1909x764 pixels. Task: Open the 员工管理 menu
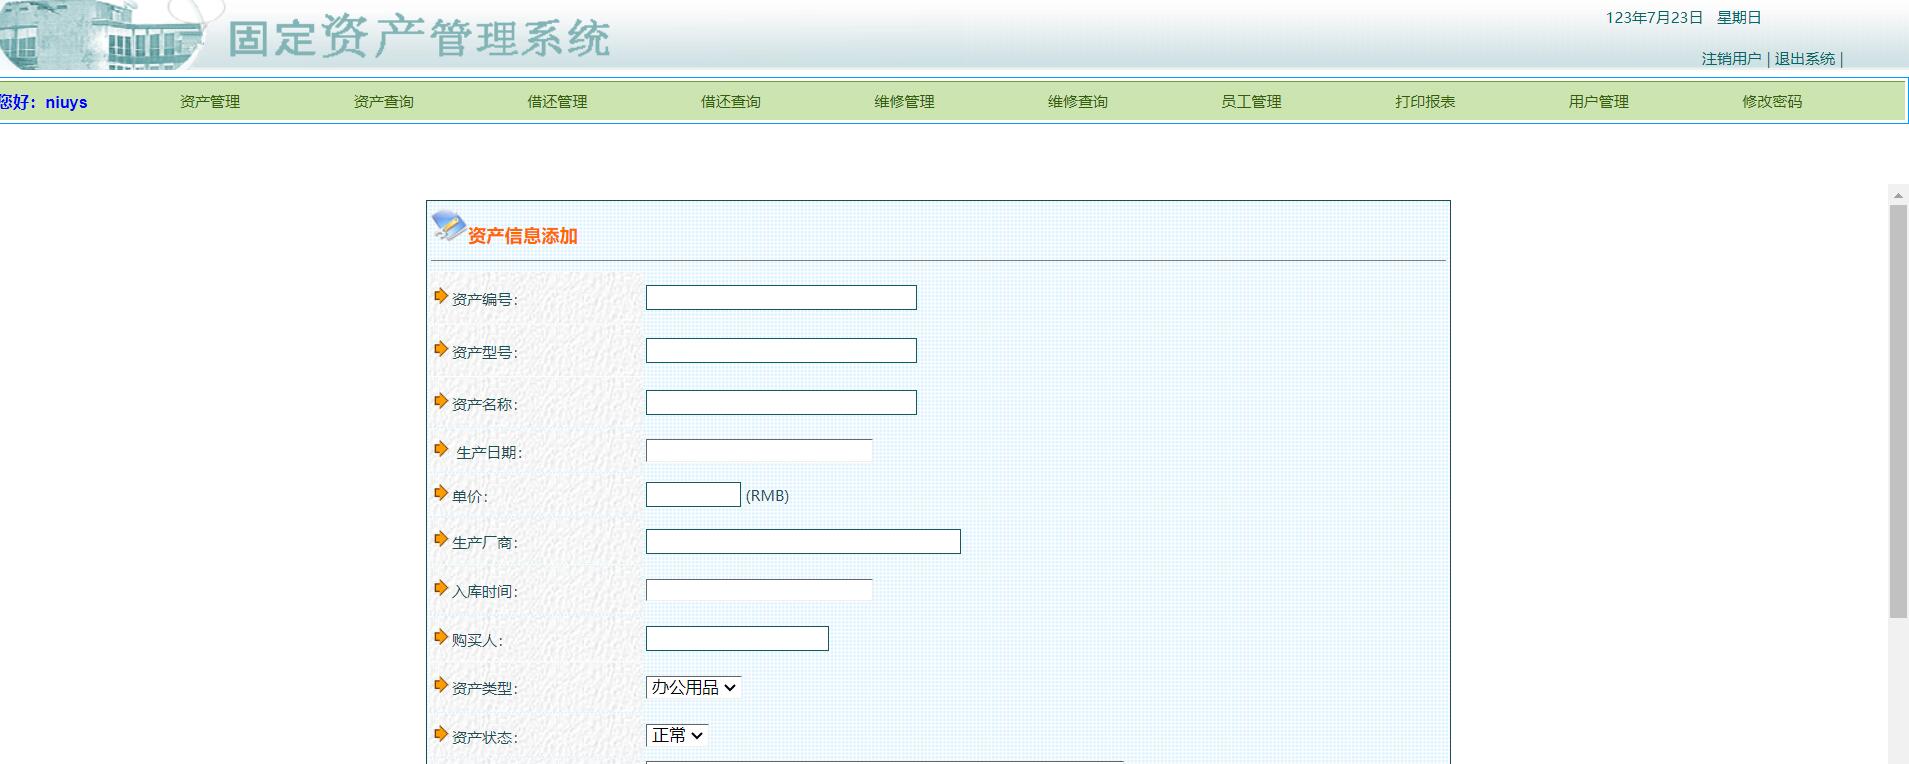coord(1251,102)
